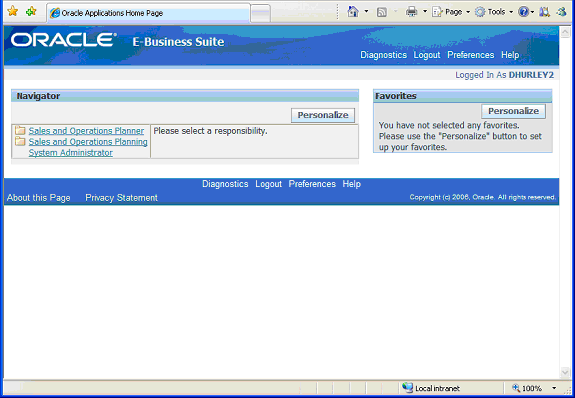Click the scrollbar up arrow
This screenshot has width=575, height=398.
[x=565, y=32]
